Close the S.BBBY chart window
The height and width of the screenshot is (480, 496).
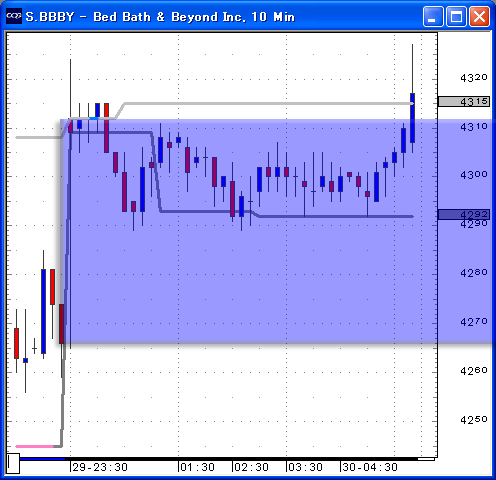[x=479, y=16]
